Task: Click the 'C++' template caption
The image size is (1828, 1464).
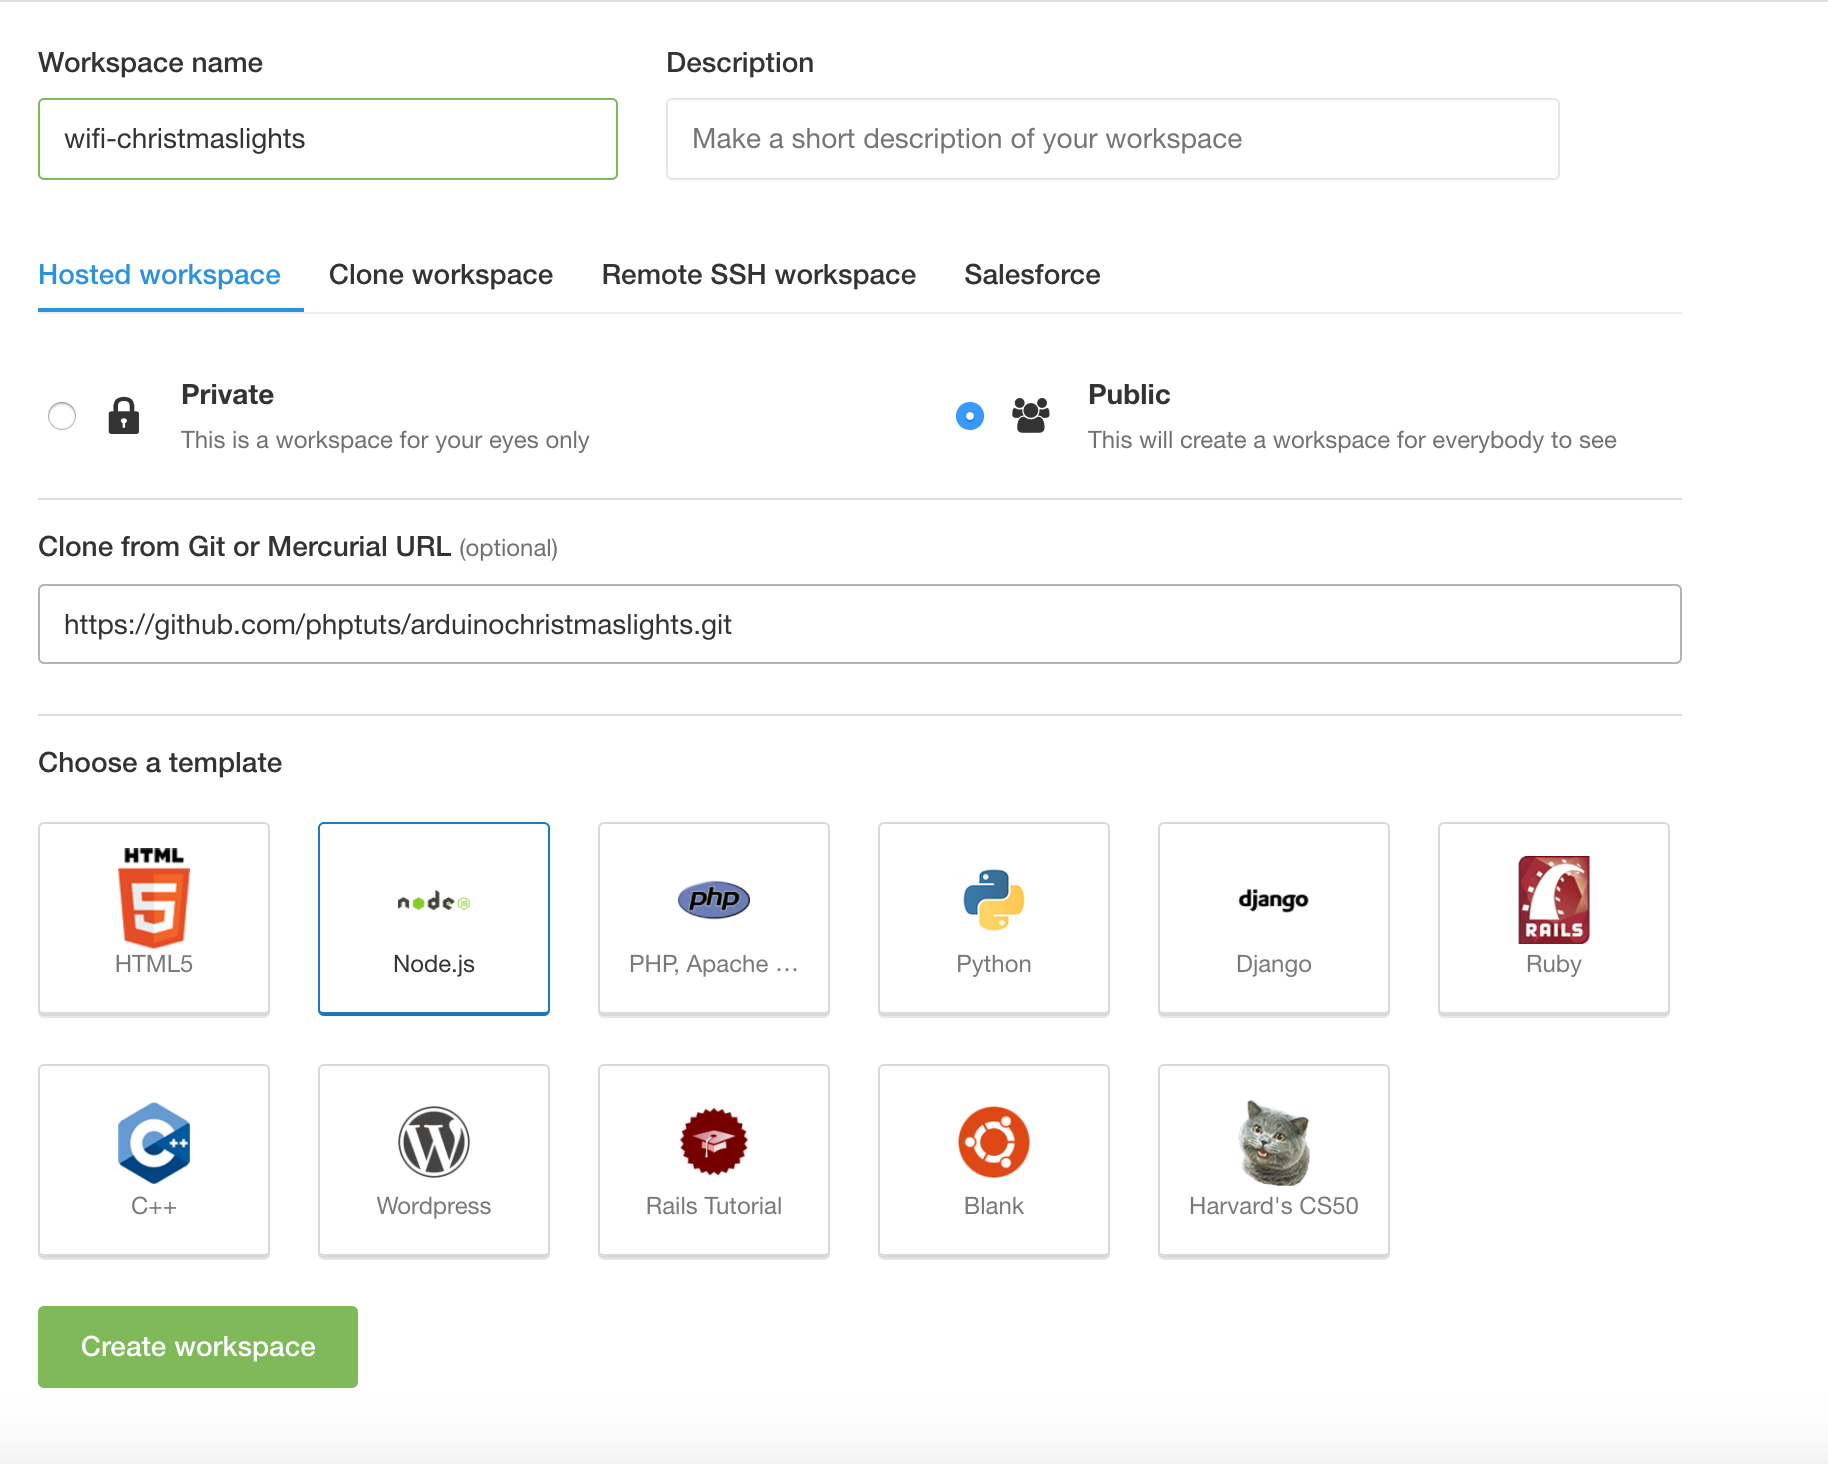Action: pos(154,1206)
